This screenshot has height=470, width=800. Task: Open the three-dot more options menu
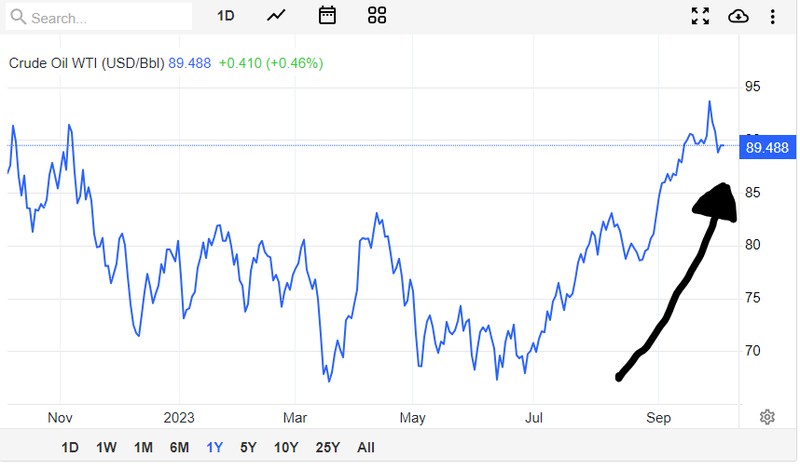pyautogui.click(x=773, y=16)
